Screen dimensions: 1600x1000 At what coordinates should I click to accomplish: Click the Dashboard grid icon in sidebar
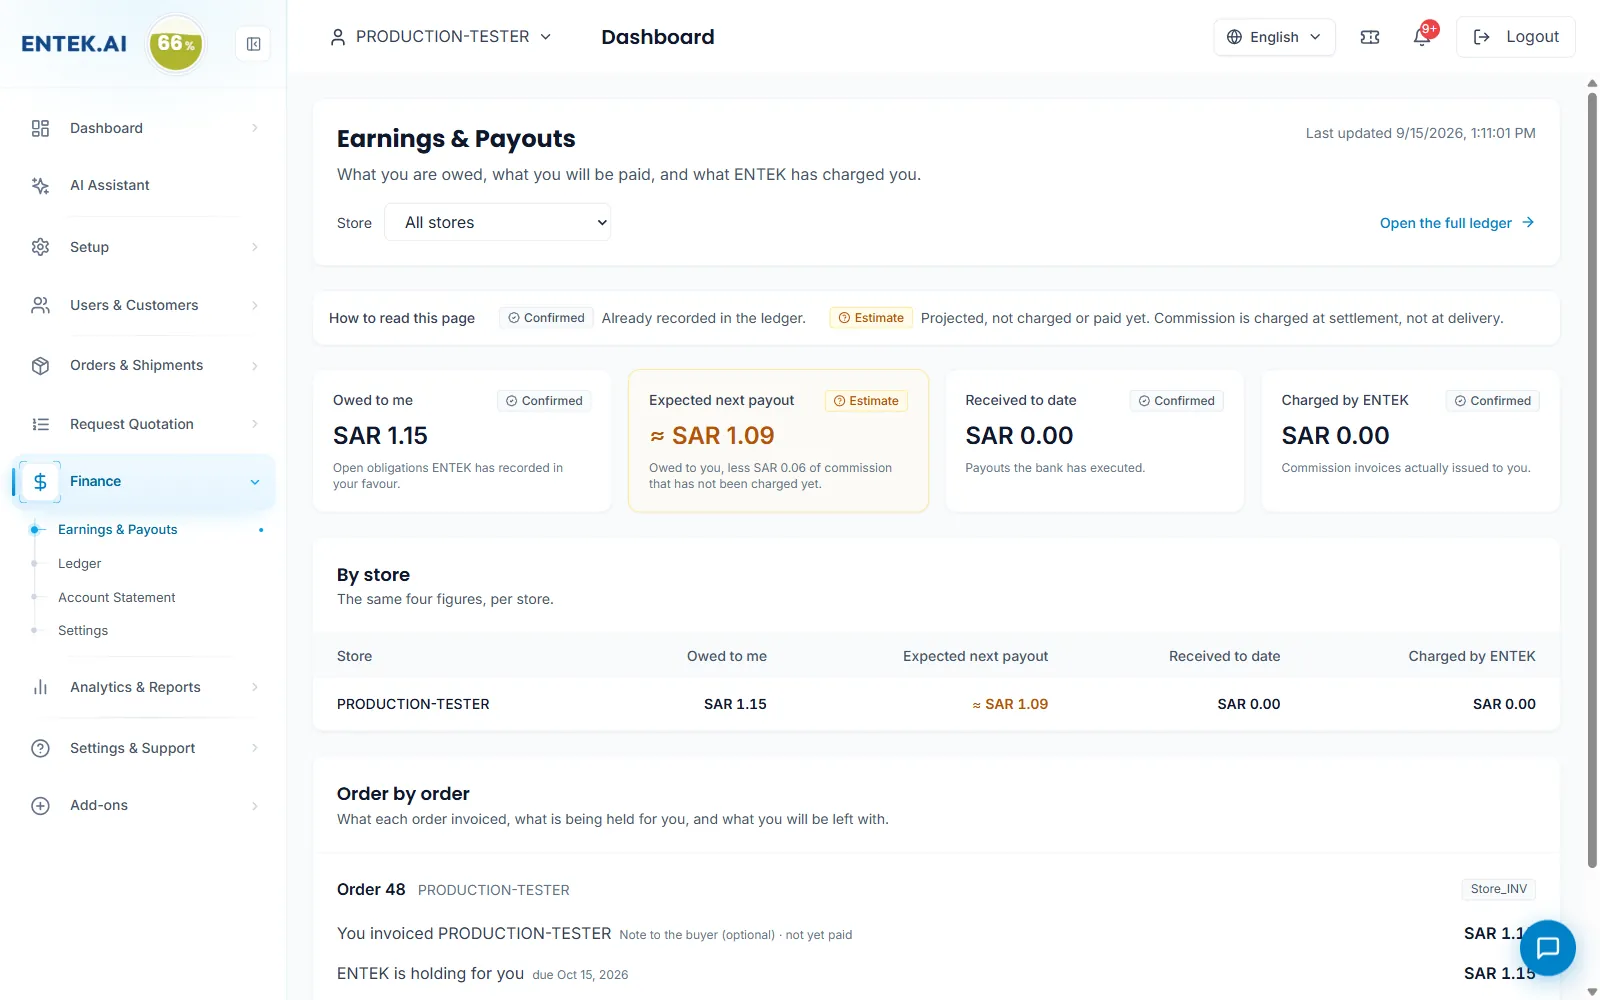point(40,128)
